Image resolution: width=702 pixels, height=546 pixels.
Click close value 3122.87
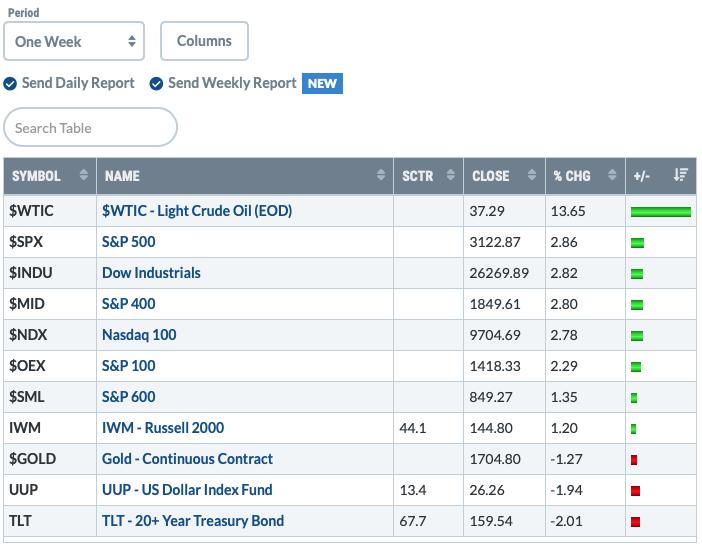click(495, 242)
